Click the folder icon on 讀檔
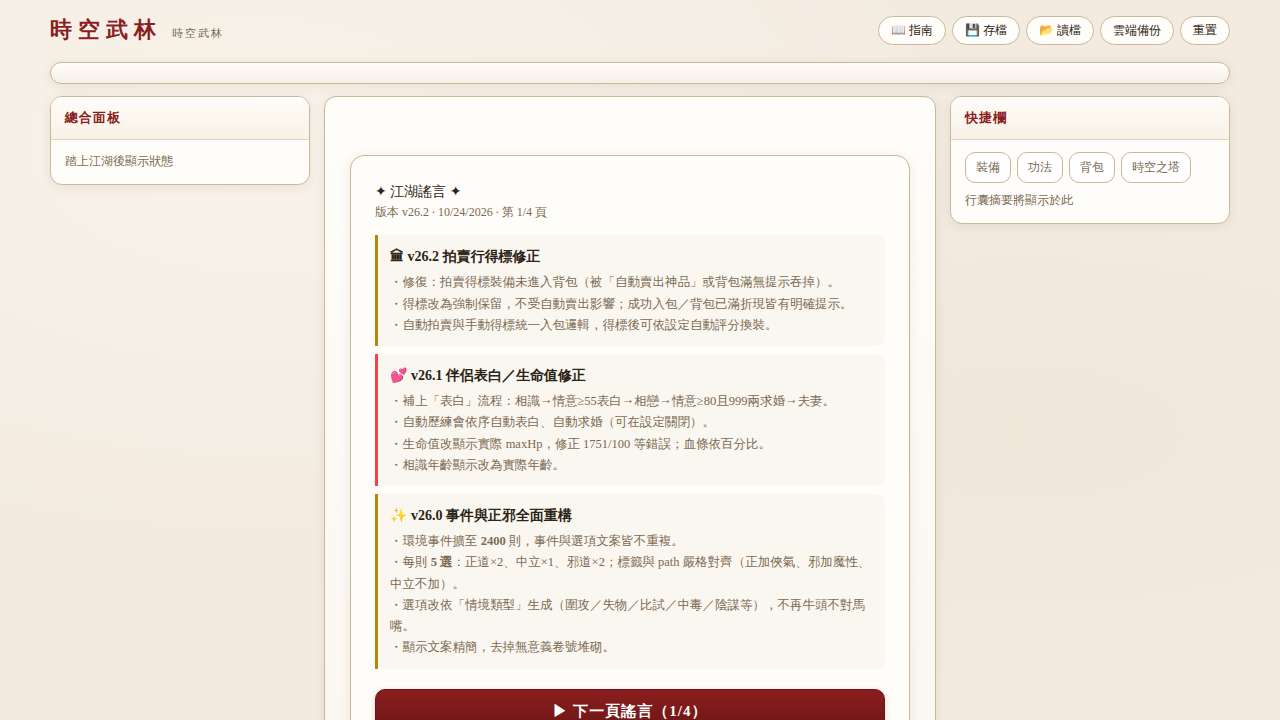The width and height of the screenshot is (1280, 720). (x=1046, y=30)
